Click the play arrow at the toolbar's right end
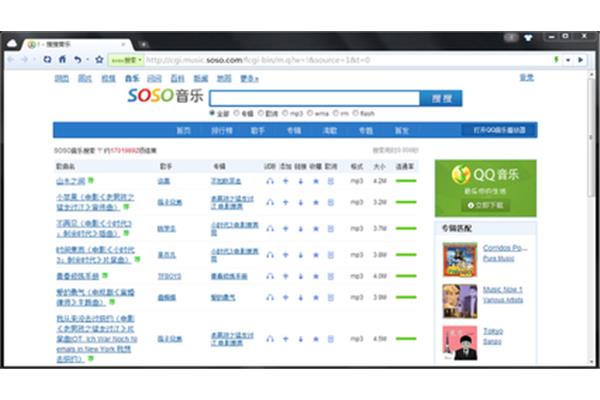The width and height of the screenshot is (600, 400). click(580, 60)
